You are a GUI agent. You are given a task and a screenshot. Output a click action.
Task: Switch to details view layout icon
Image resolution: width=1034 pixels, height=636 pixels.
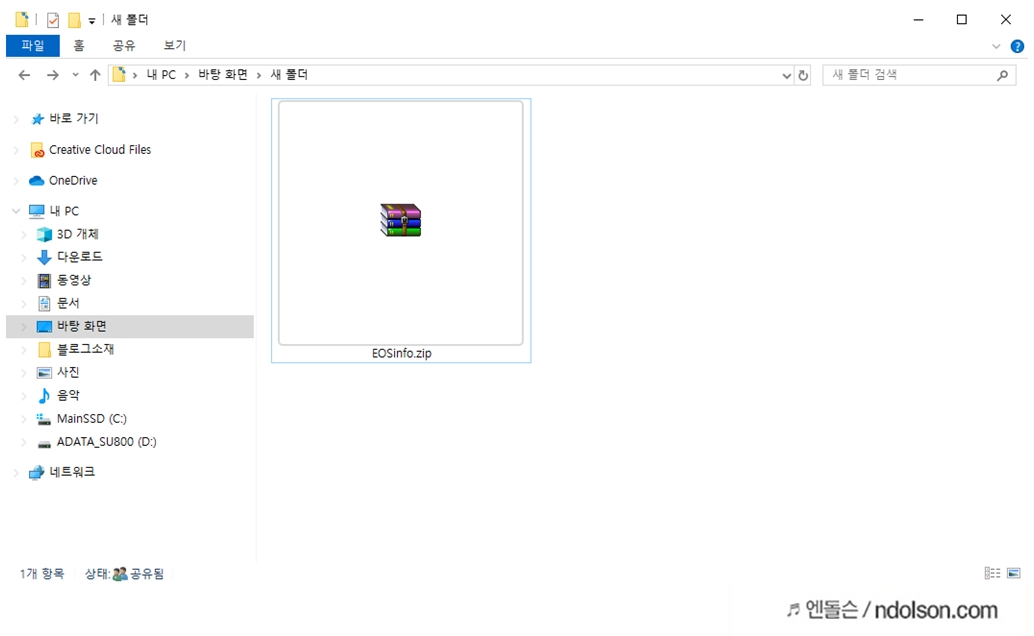coord(992,573)
